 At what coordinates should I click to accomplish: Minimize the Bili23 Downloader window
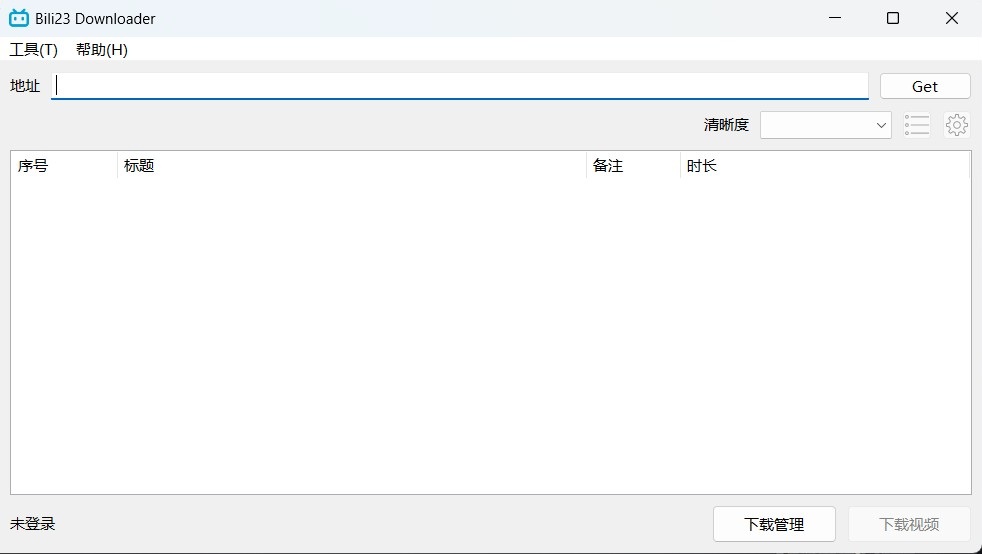(x=835, y=18)
